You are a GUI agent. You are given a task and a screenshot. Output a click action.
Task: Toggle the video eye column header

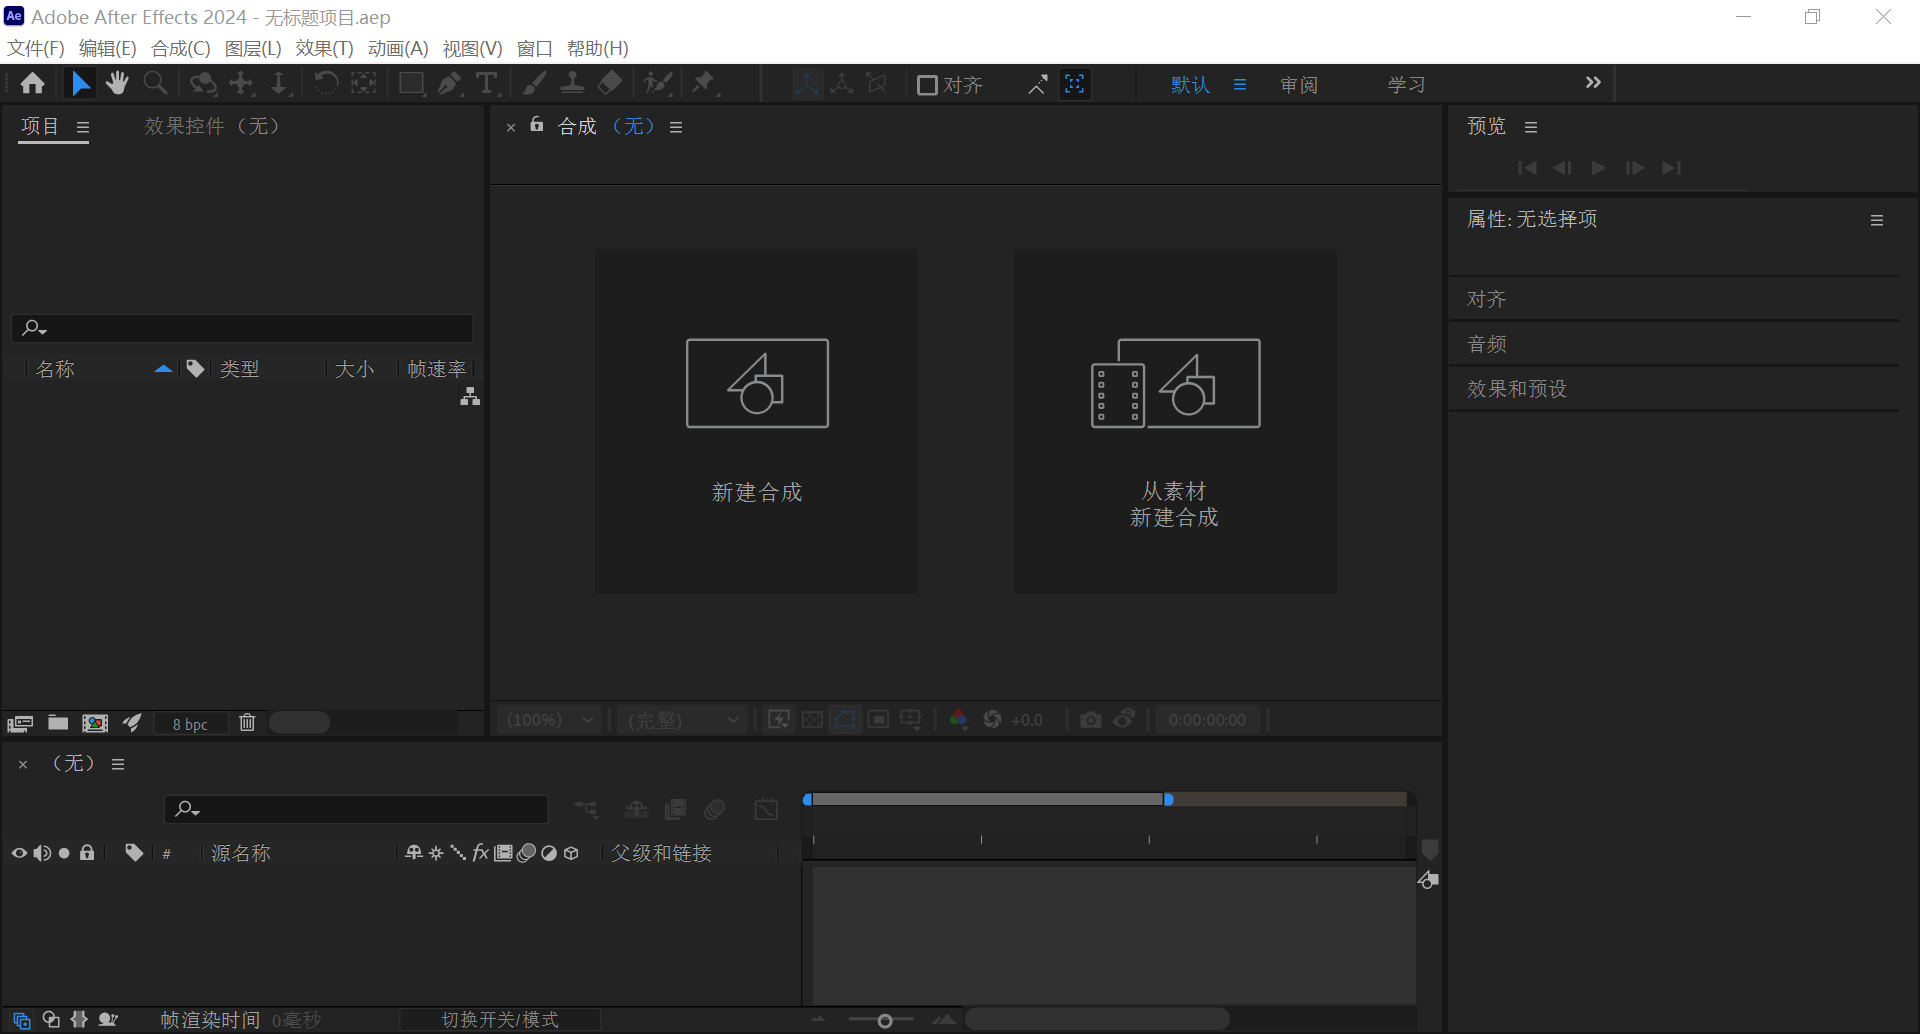[19, 853]
